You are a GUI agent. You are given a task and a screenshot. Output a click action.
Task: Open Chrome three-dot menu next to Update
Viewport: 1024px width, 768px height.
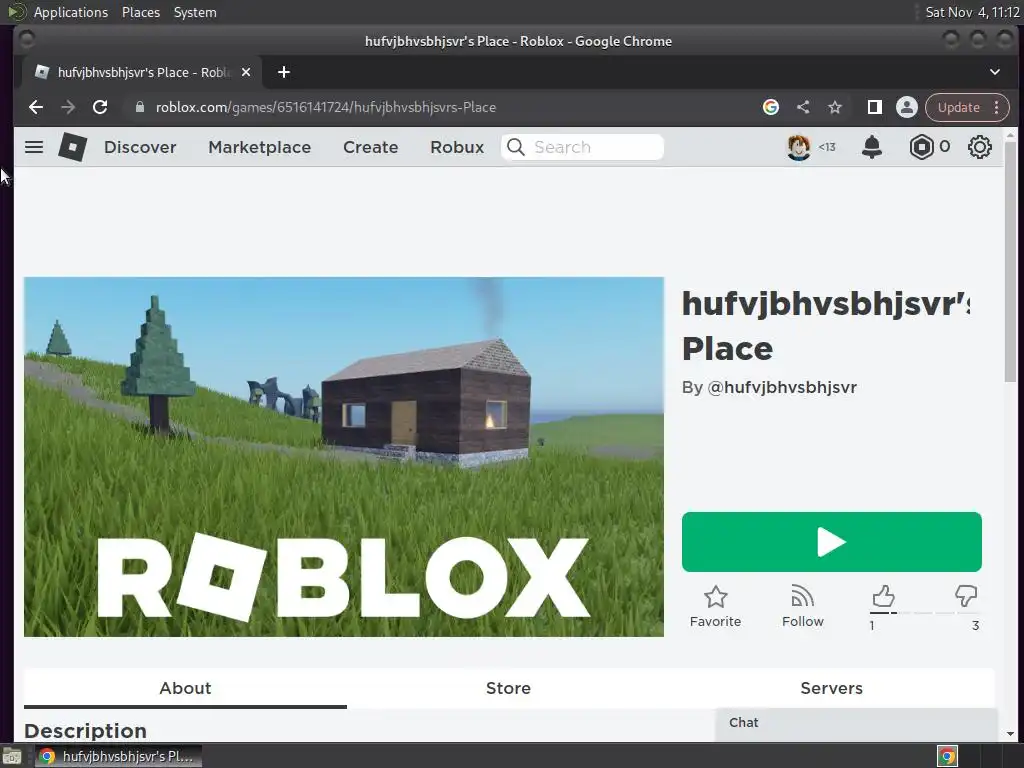(997, 107)
